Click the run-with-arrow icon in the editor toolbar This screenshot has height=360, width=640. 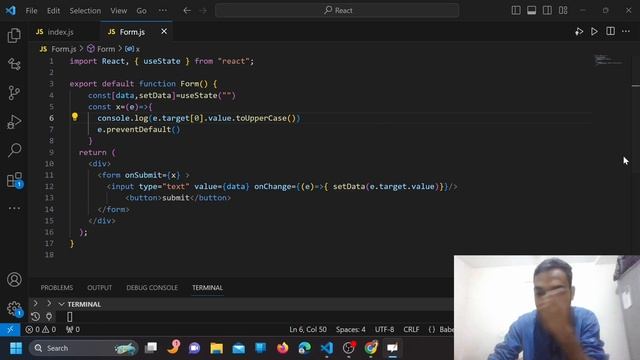(x=579, y=31)
